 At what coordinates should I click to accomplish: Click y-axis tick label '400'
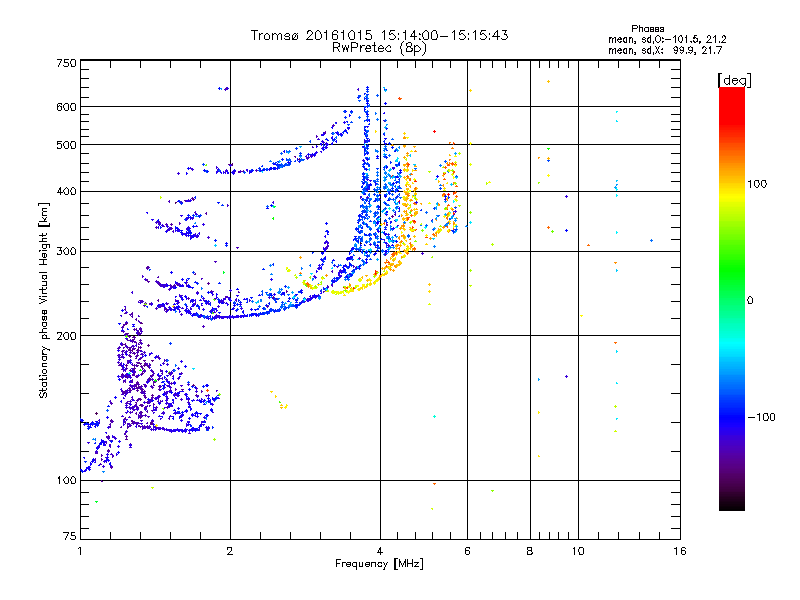click(66, 192)
